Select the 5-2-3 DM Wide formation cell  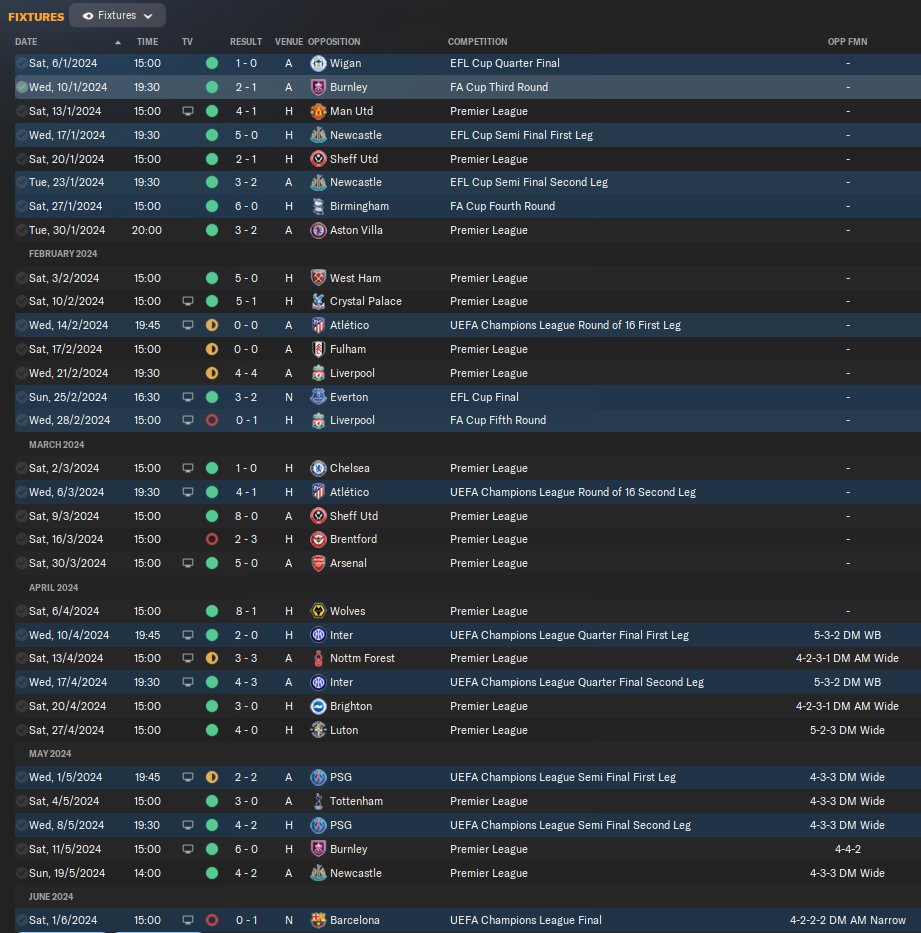click(847, 730)
